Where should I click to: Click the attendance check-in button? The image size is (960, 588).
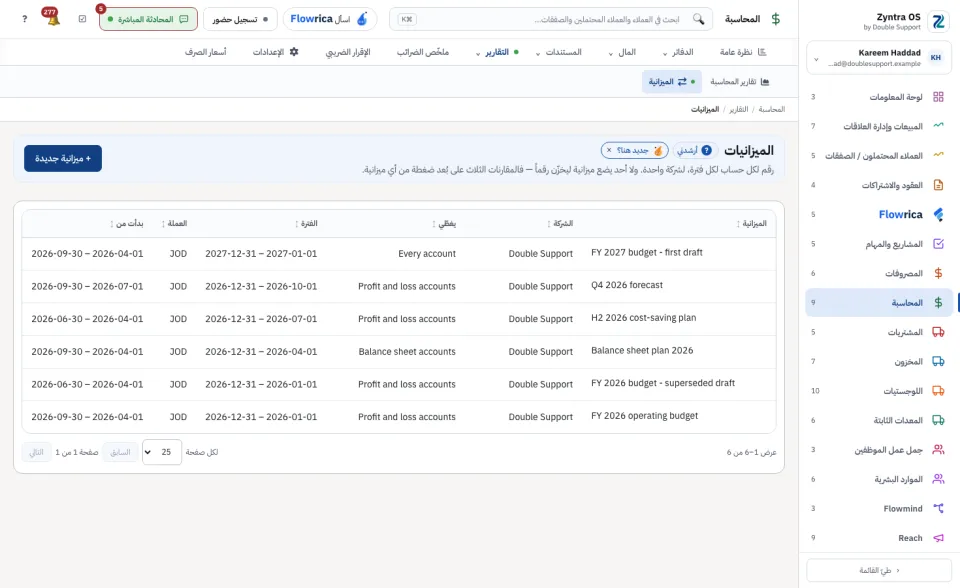240,19
